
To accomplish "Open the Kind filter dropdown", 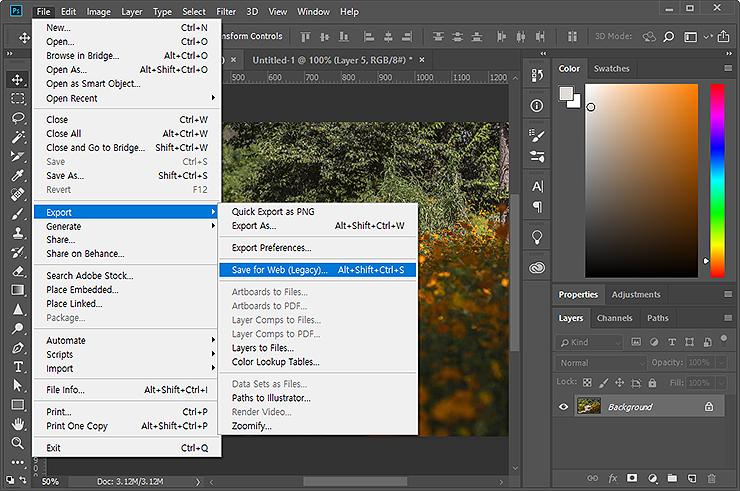I will [x=589, y=342].
